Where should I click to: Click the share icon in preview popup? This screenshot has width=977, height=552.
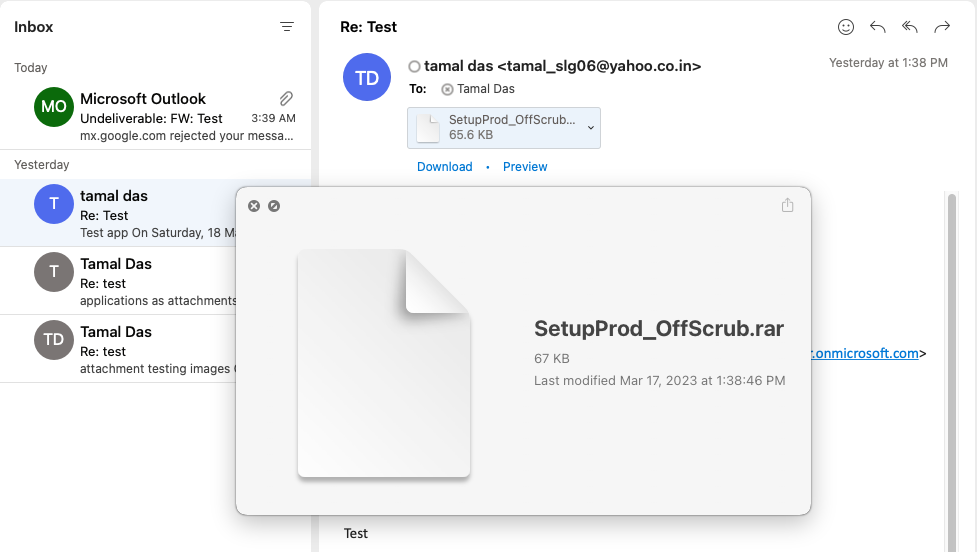(788, 205)
